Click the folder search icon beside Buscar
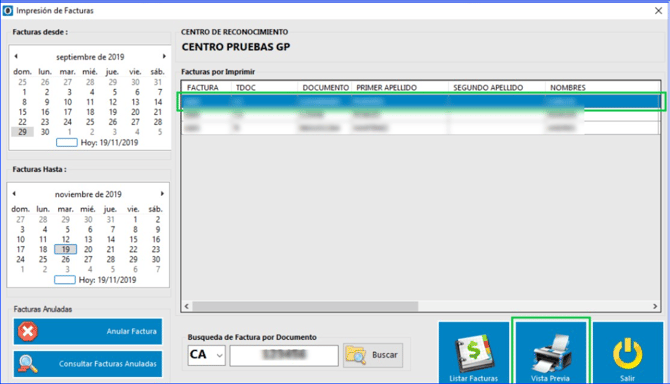The height and width of the screenshot is (384, 670). (356, 355)
